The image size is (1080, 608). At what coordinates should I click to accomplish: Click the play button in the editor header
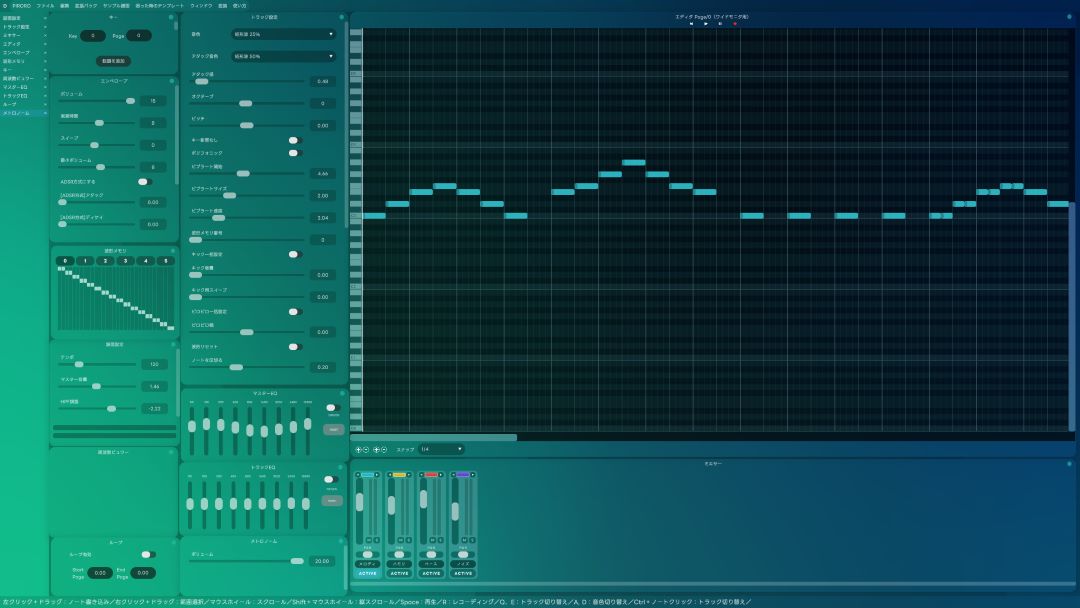[705, 24]
